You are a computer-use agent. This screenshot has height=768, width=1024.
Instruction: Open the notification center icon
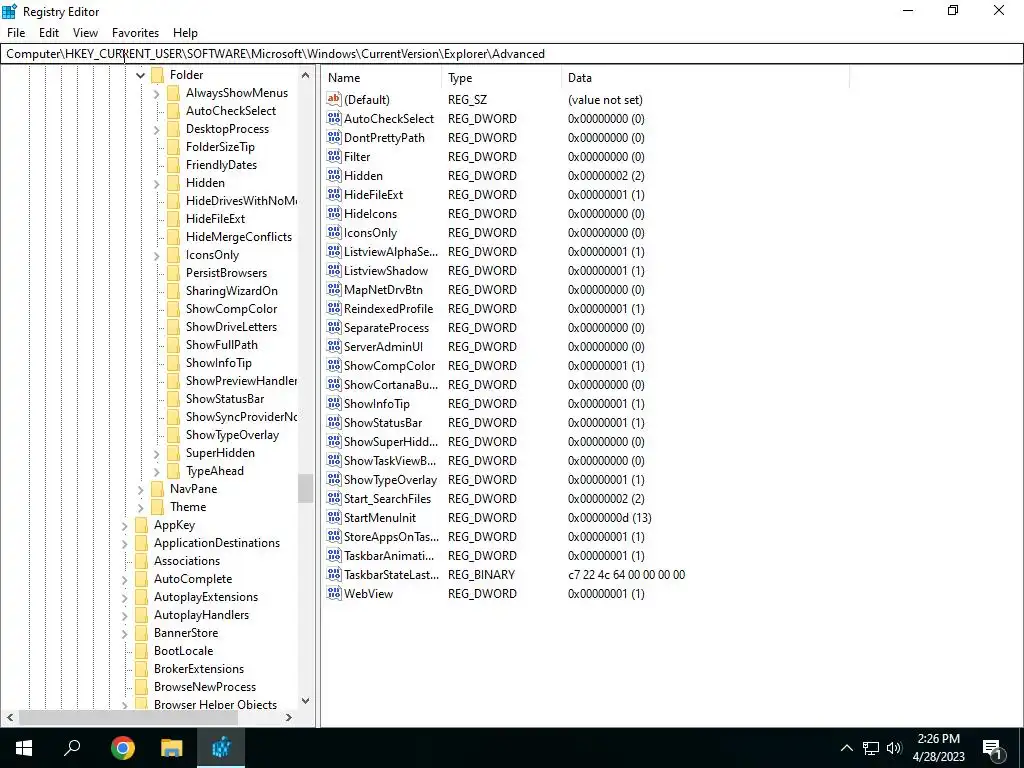point(992,749)
